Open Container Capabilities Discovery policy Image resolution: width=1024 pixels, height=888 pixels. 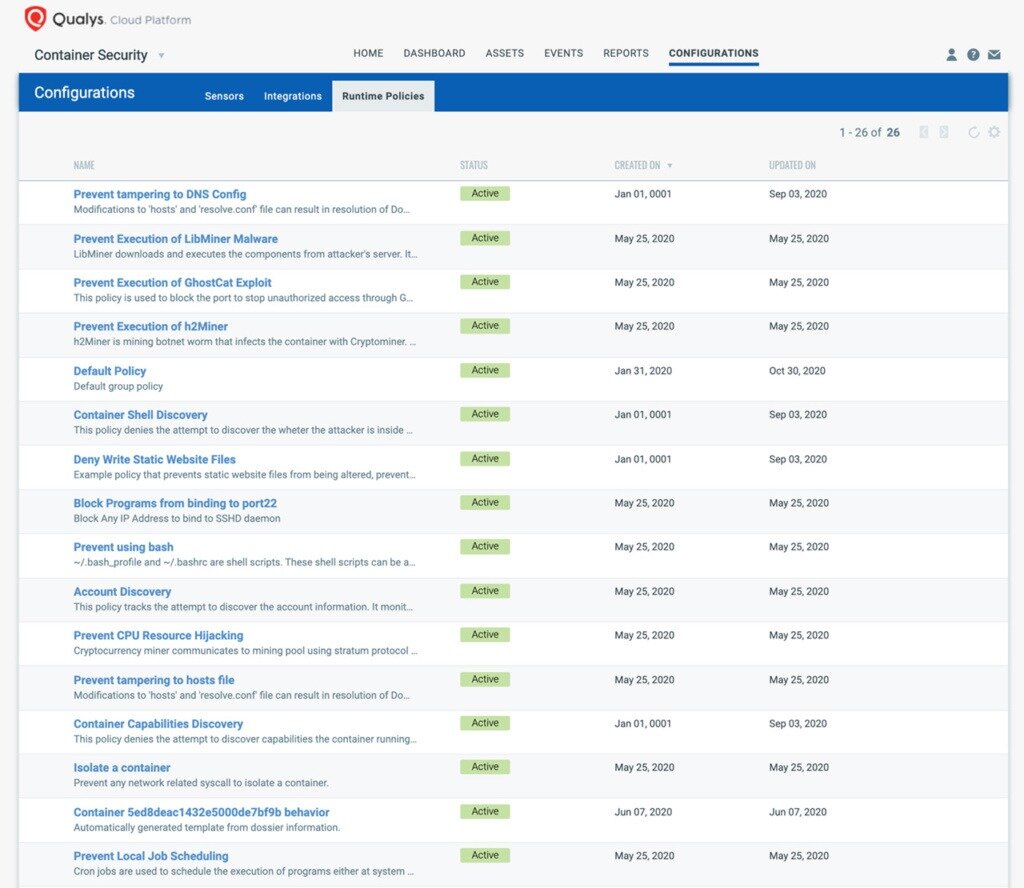(x=158, y=724)
